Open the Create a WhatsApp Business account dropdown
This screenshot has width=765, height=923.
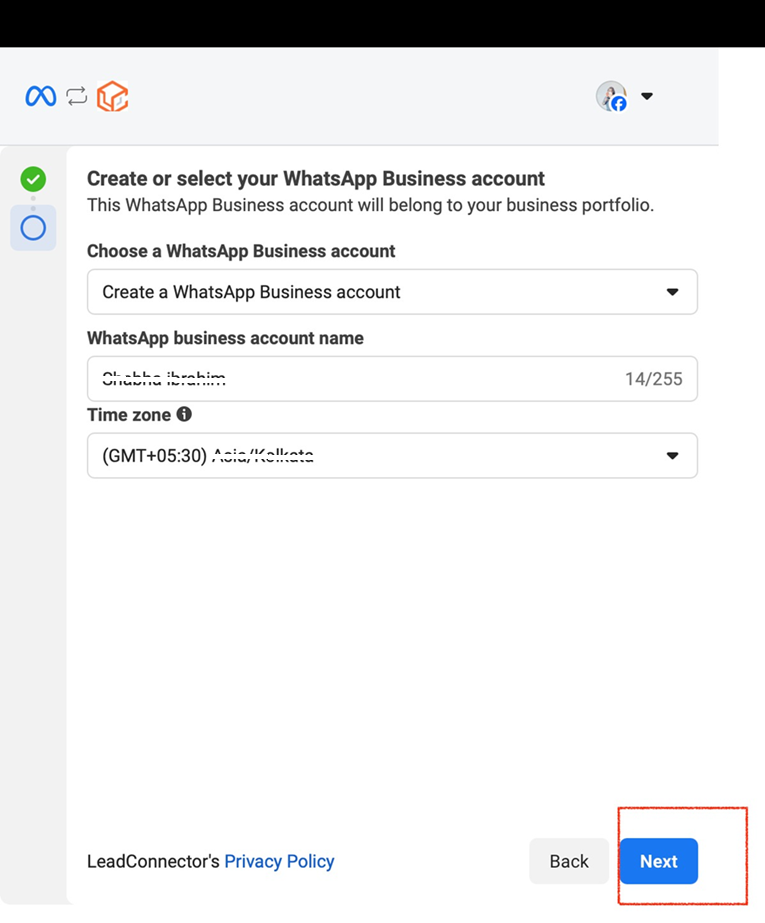pyautogui.click(x=392, y=292)
